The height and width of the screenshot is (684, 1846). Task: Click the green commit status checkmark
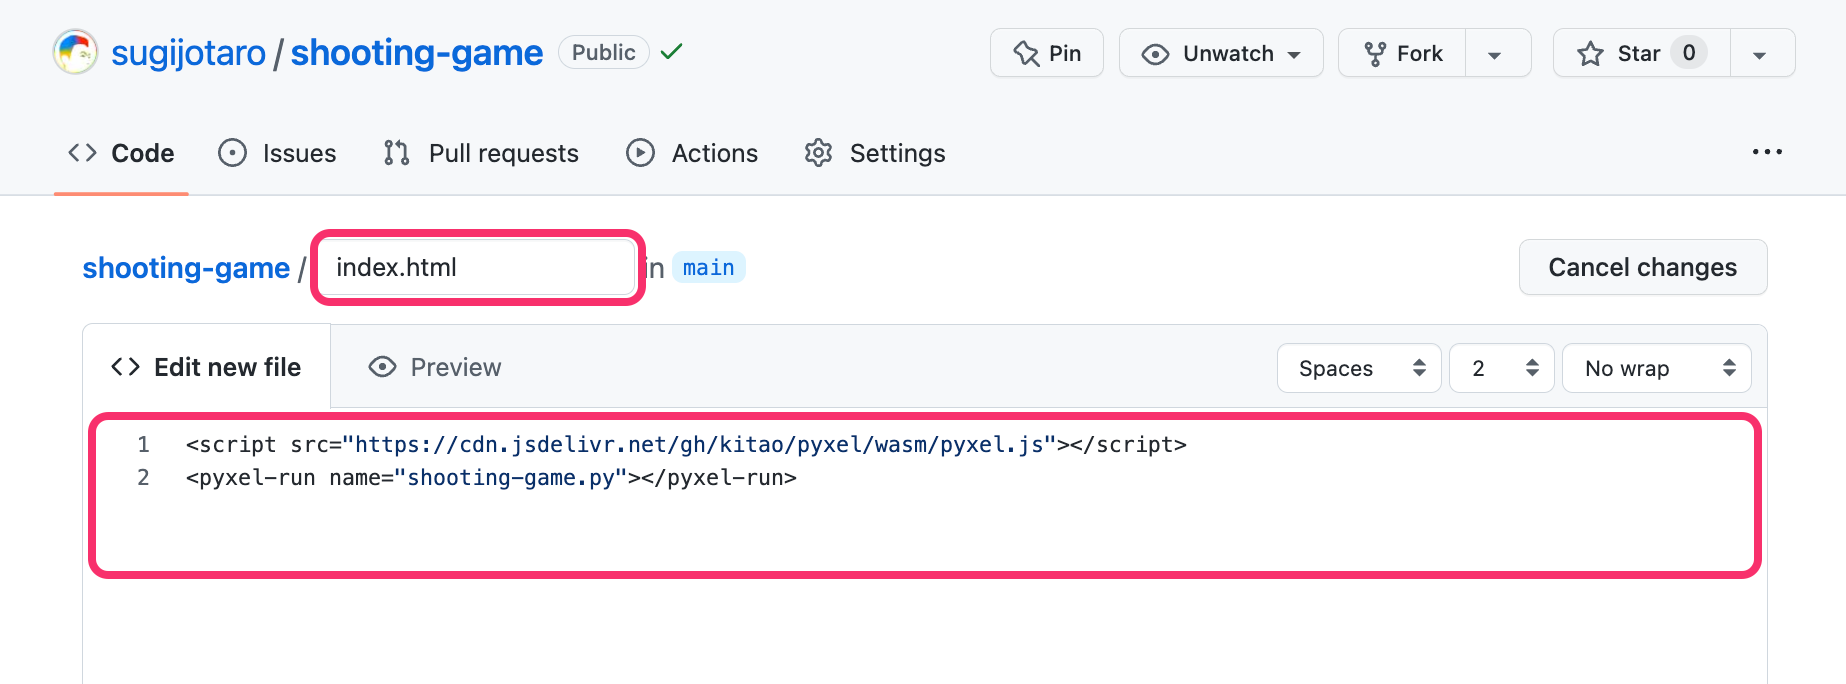click(672, 51)
